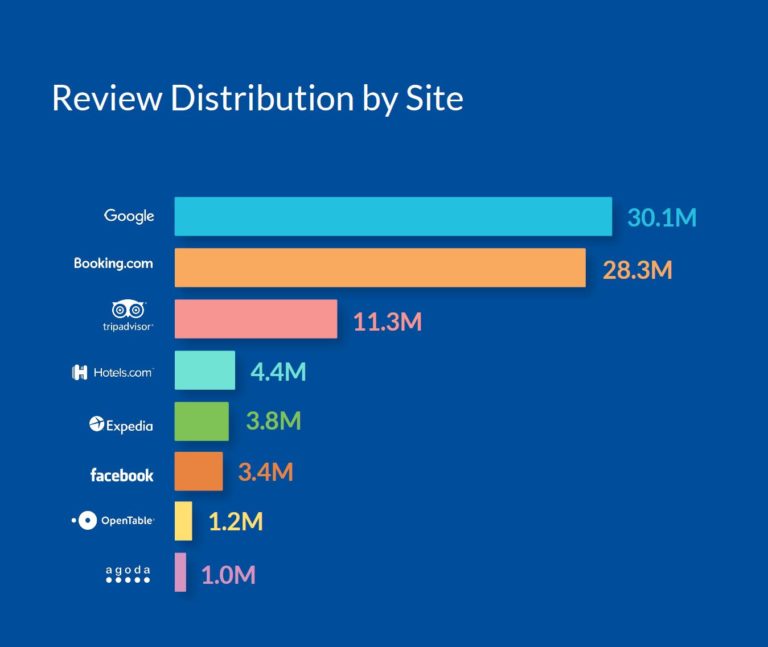The image size is (768, 647).
Task: Select the orange Booking.com bar
Action: click(380, 267)
